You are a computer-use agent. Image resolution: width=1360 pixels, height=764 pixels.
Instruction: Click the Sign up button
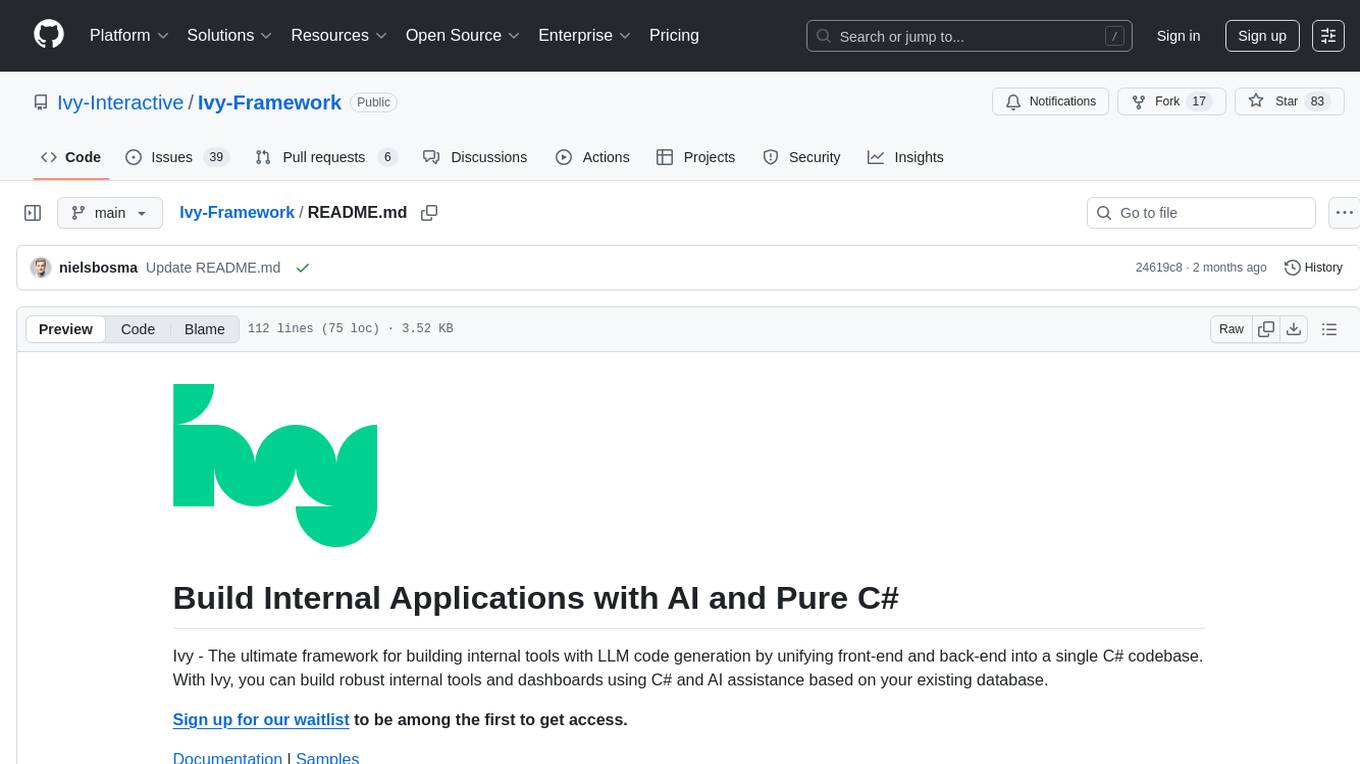coord(1262,35)
